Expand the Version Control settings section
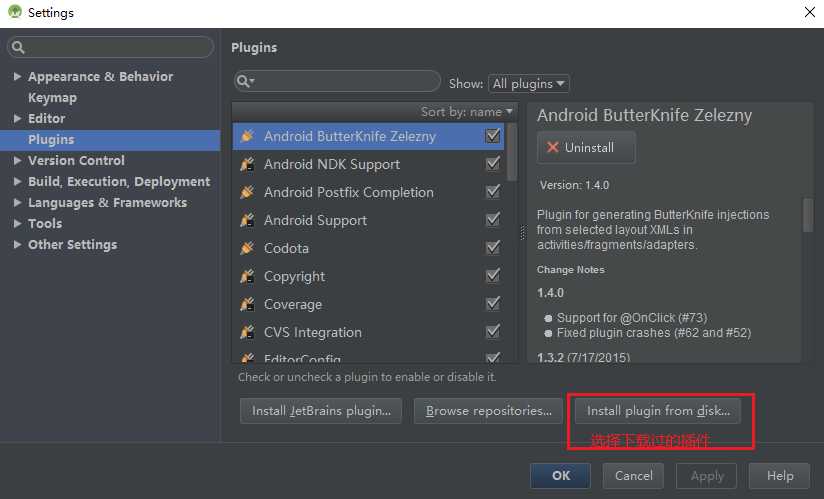 pos(17,161)
